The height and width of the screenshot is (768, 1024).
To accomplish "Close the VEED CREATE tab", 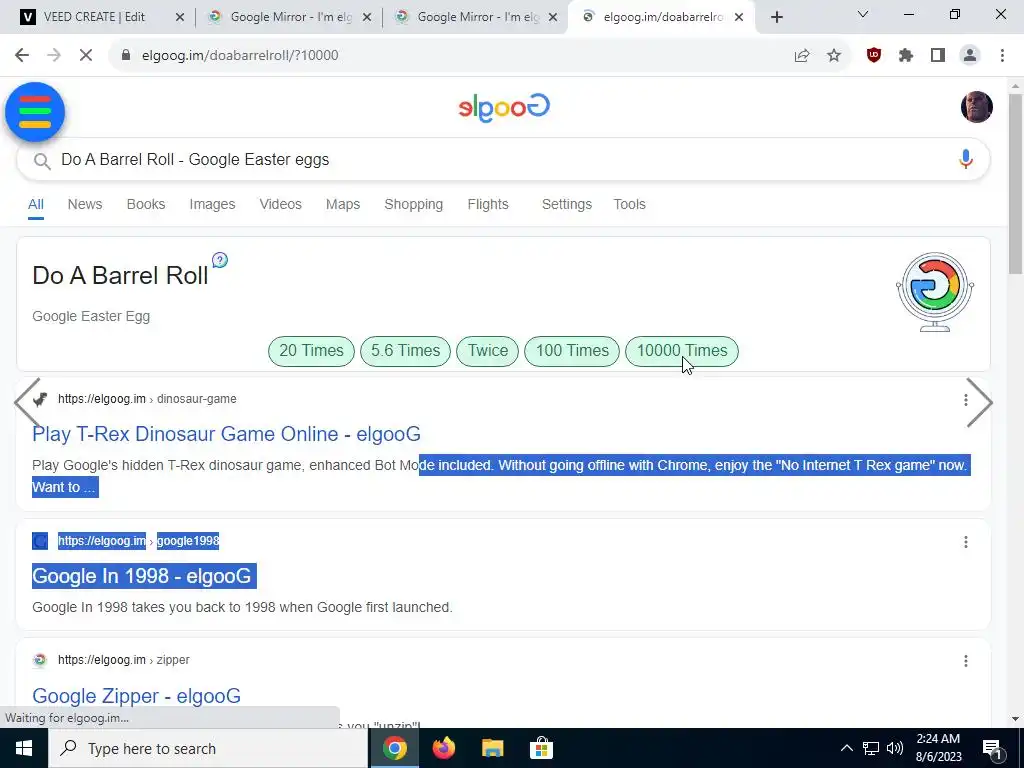I will click(180, 18).
